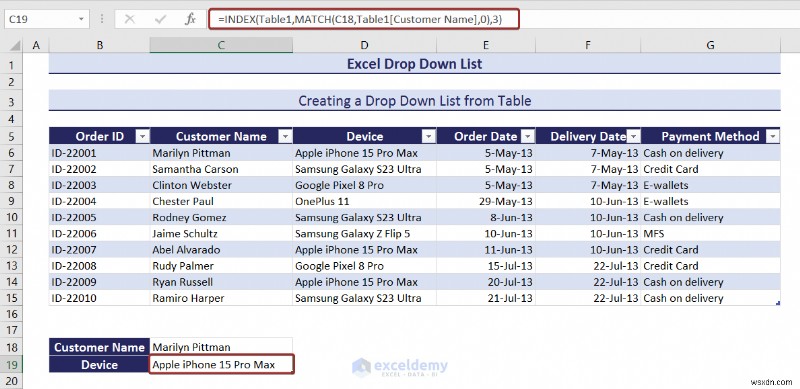Select Abel Alvarado cell

click(x=221, y=250)
